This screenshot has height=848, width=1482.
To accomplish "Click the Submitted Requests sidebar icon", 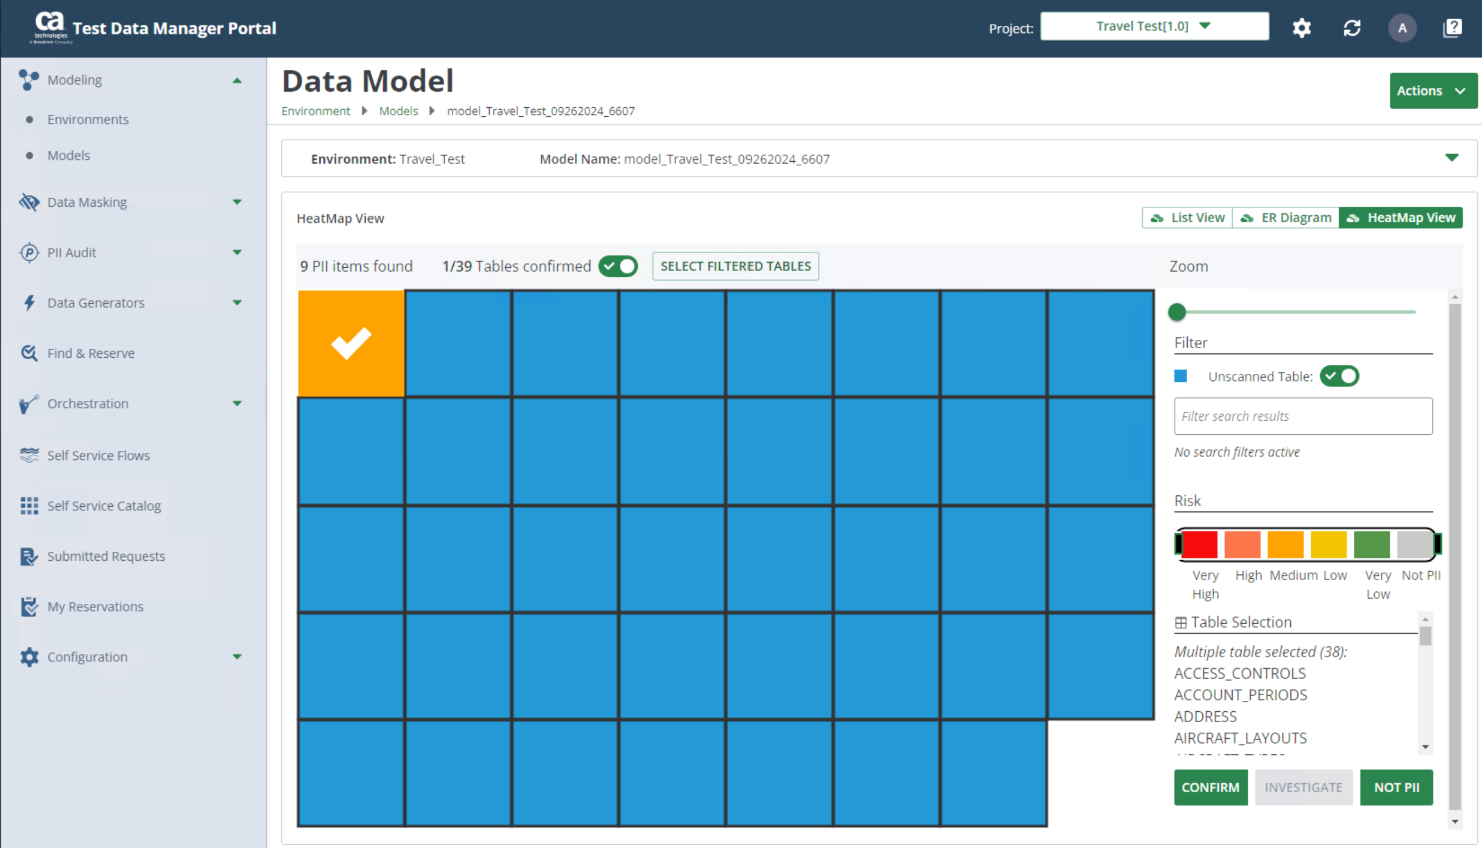I will click(x=29, y=557).
